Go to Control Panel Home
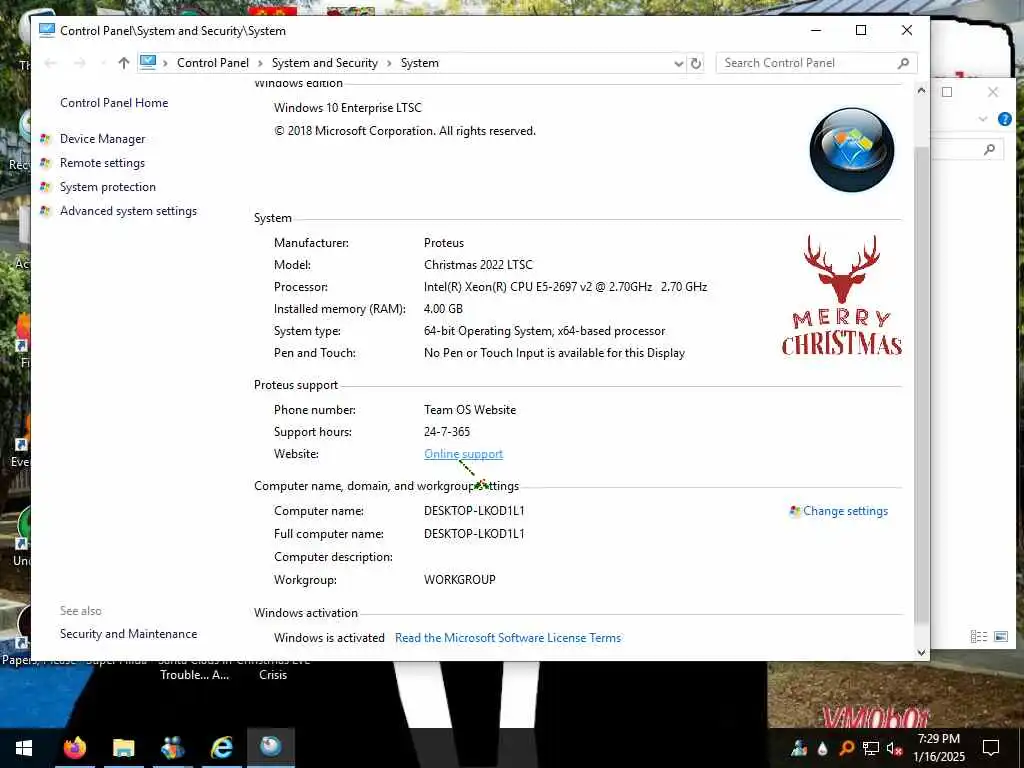The width and height of the screenshot is (1024, 768). point(114,103)
